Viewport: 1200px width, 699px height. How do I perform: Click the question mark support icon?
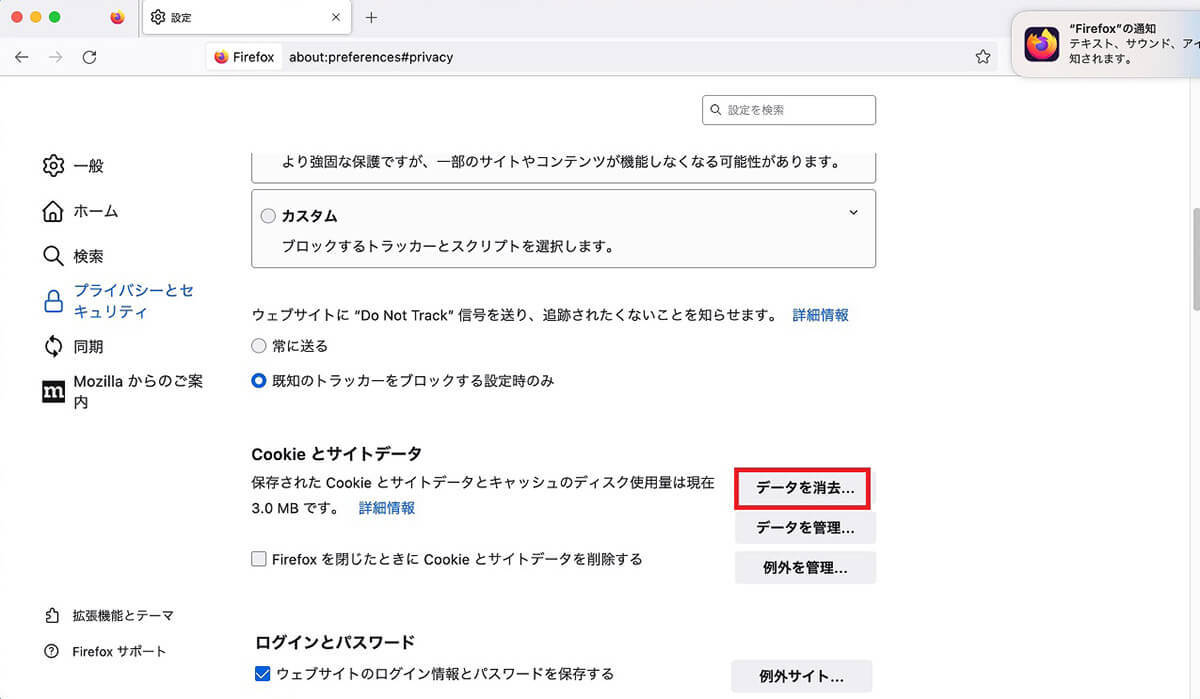52,651
